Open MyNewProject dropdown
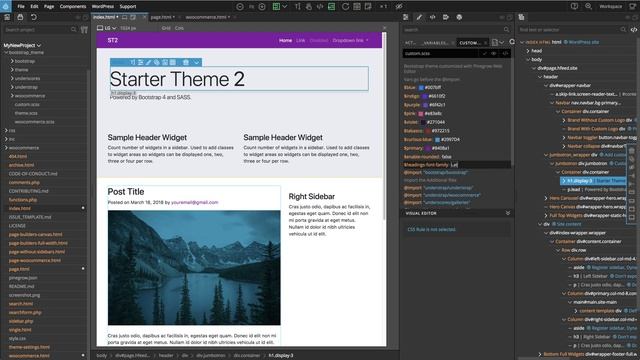 tap(22, 45)
